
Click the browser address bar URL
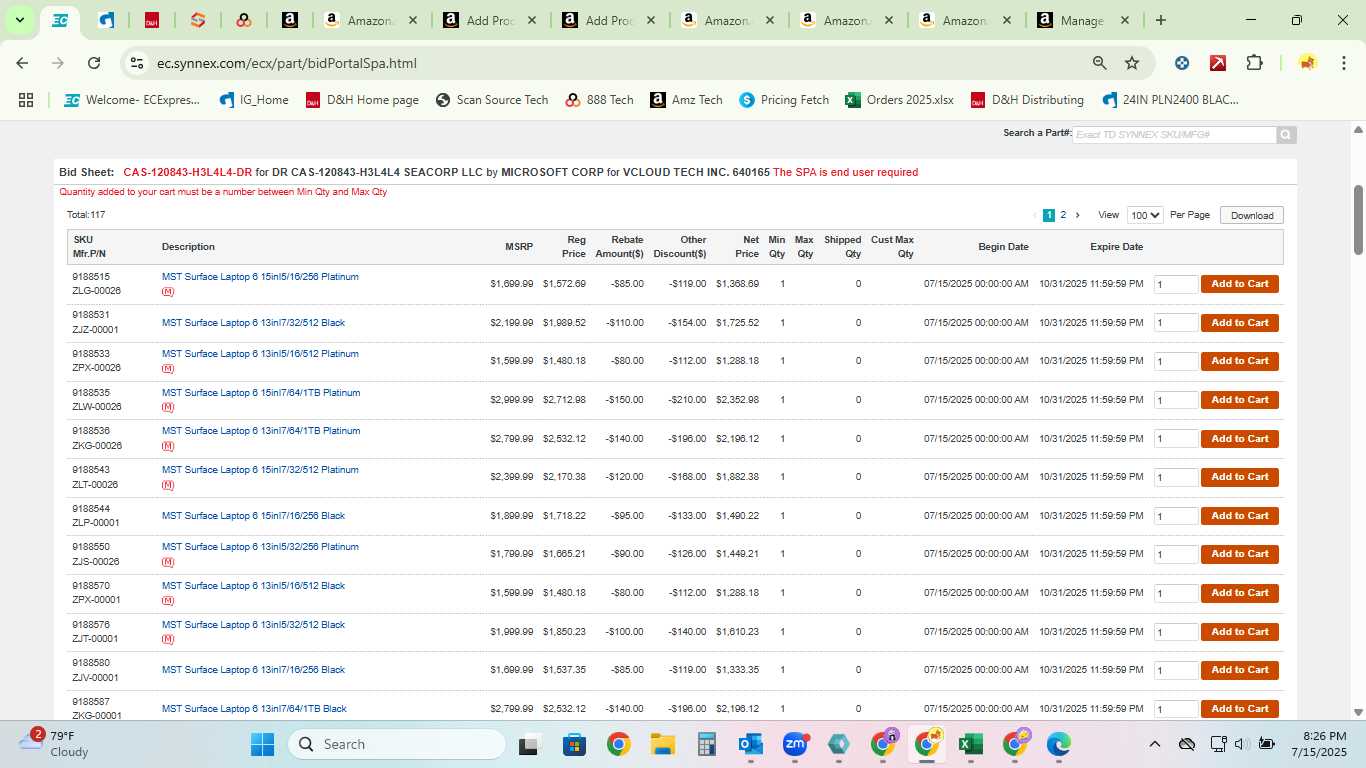pyautogui.click(x=287, y=63)
